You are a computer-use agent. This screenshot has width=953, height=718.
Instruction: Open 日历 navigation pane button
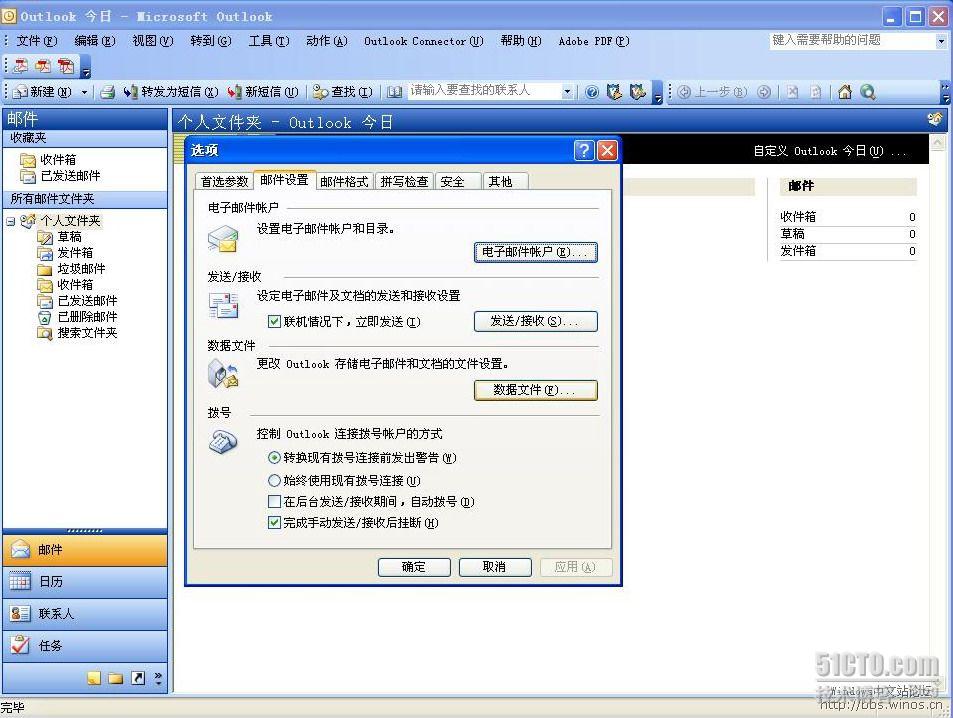coord(85,582)
